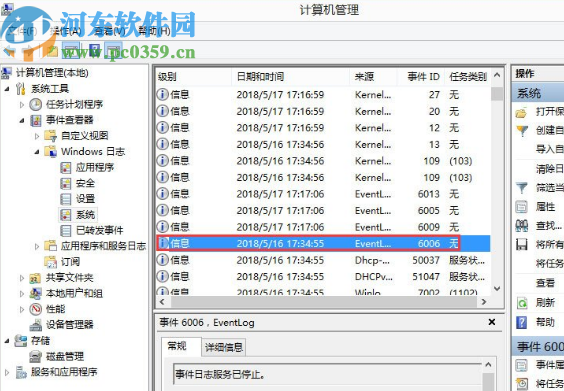Click the create custom view funnel icon
The width and height of the screenshot is (564, 391).
point(522,130)
